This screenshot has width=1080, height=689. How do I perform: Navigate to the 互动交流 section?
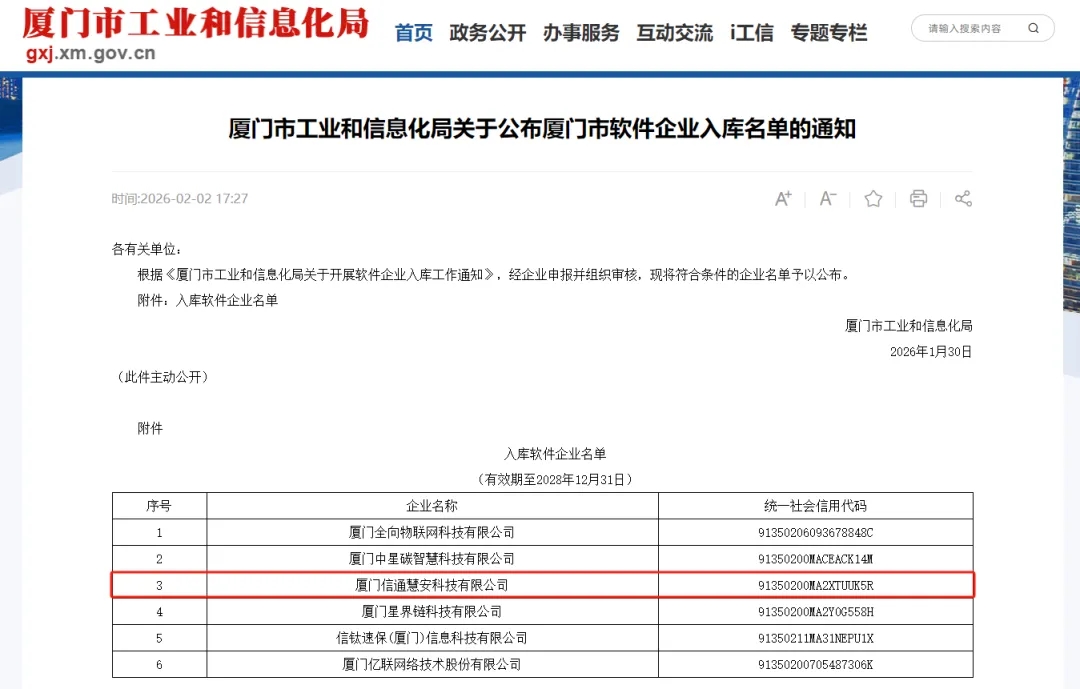[674, 33]
